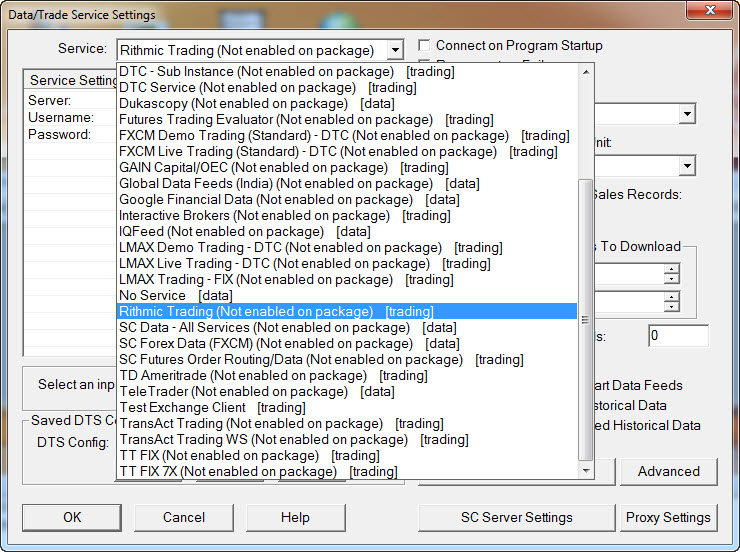Choose Dukascopy data service
This screenshot has width=740, height=552.
[x=346, y=104]
